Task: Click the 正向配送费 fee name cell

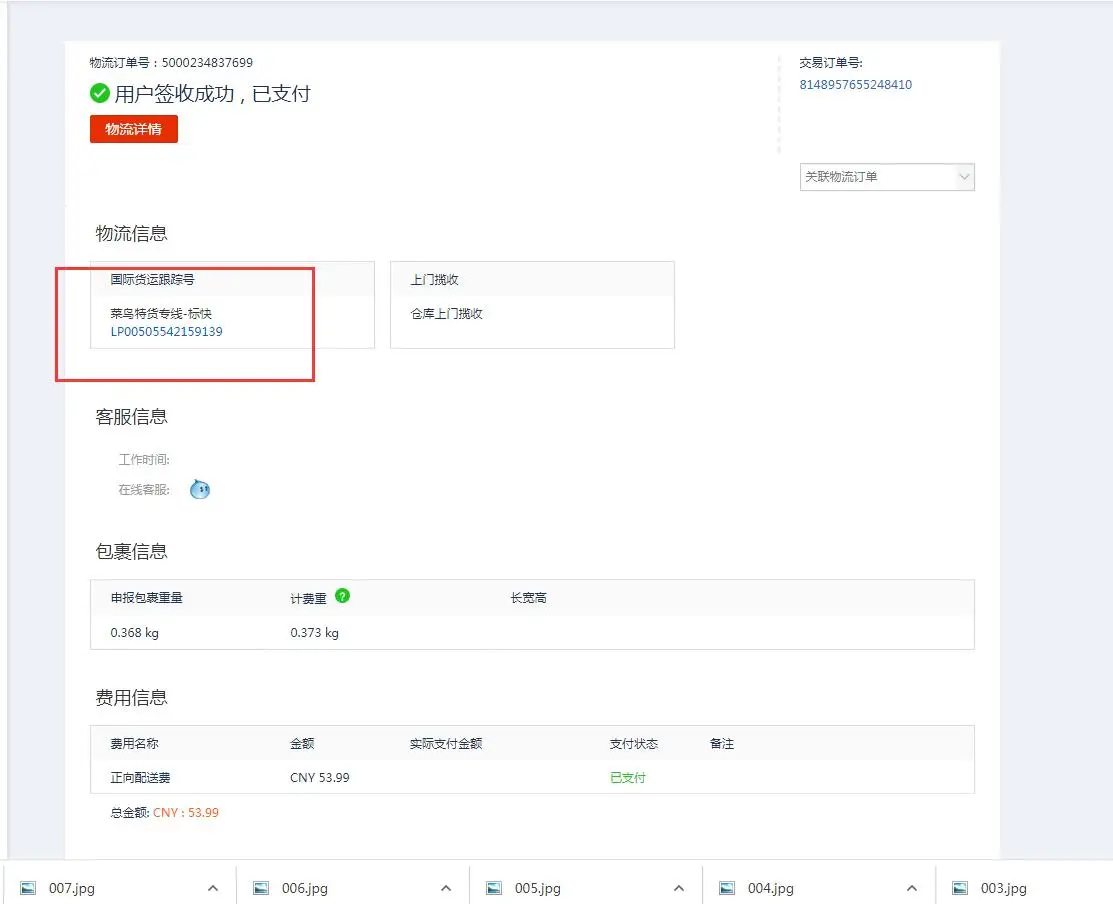Action: tap(141, 778)
